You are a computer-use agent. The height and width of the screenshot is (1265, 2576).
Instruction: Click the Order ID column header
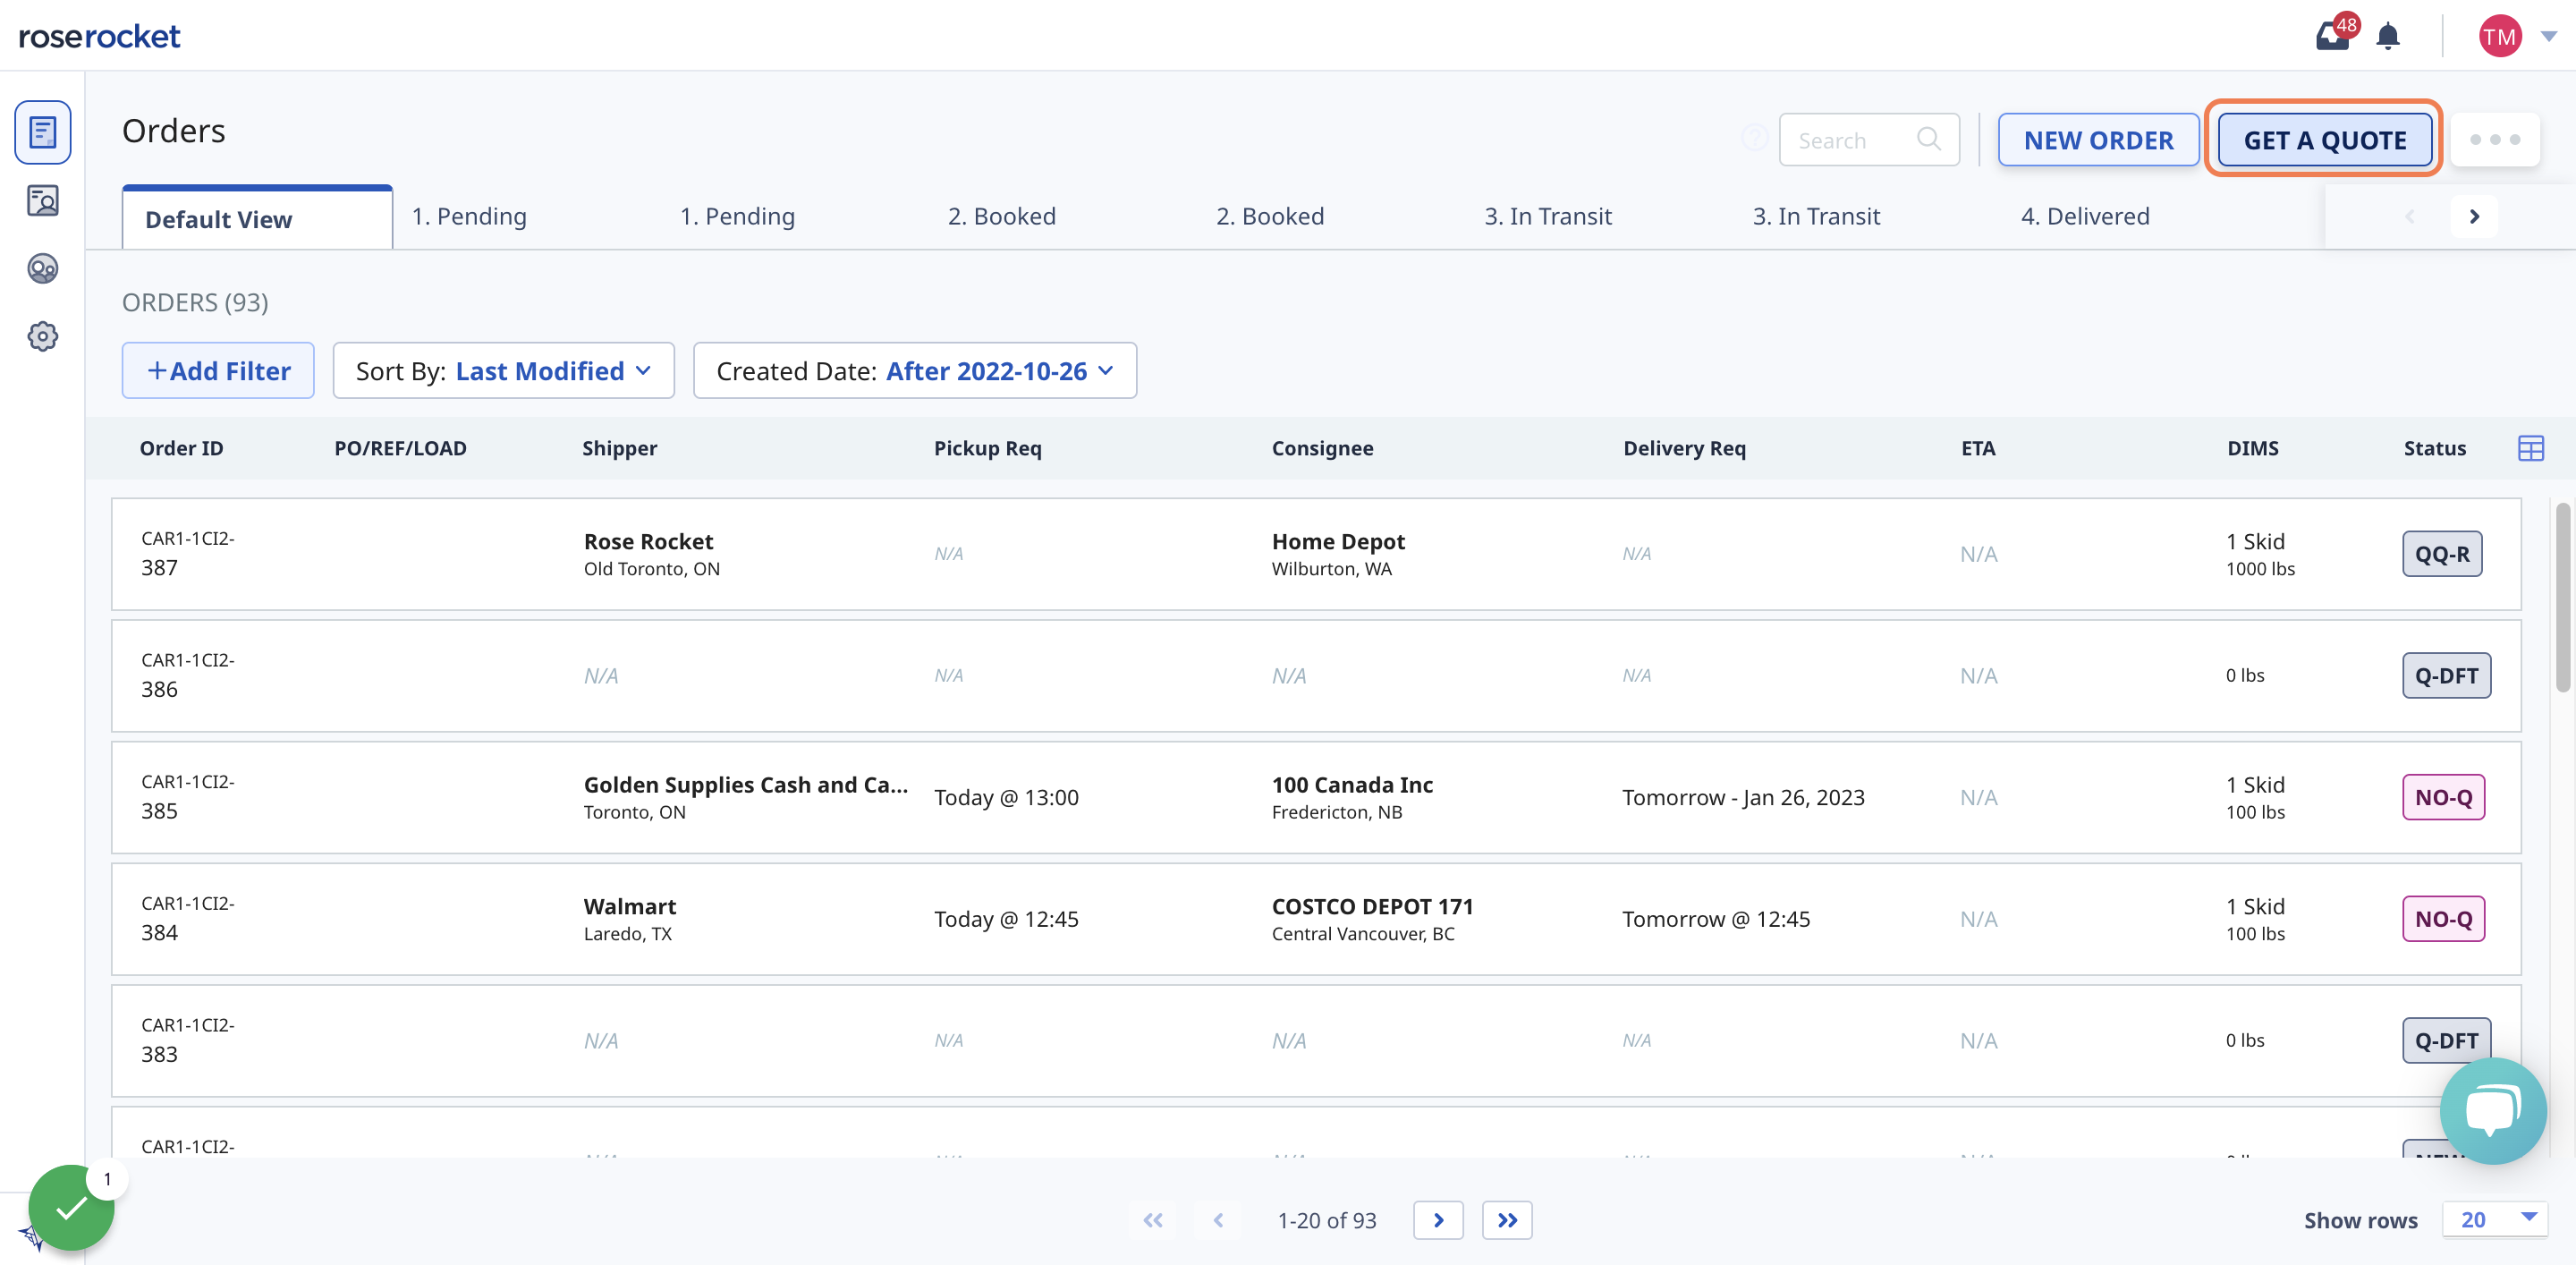181,448
